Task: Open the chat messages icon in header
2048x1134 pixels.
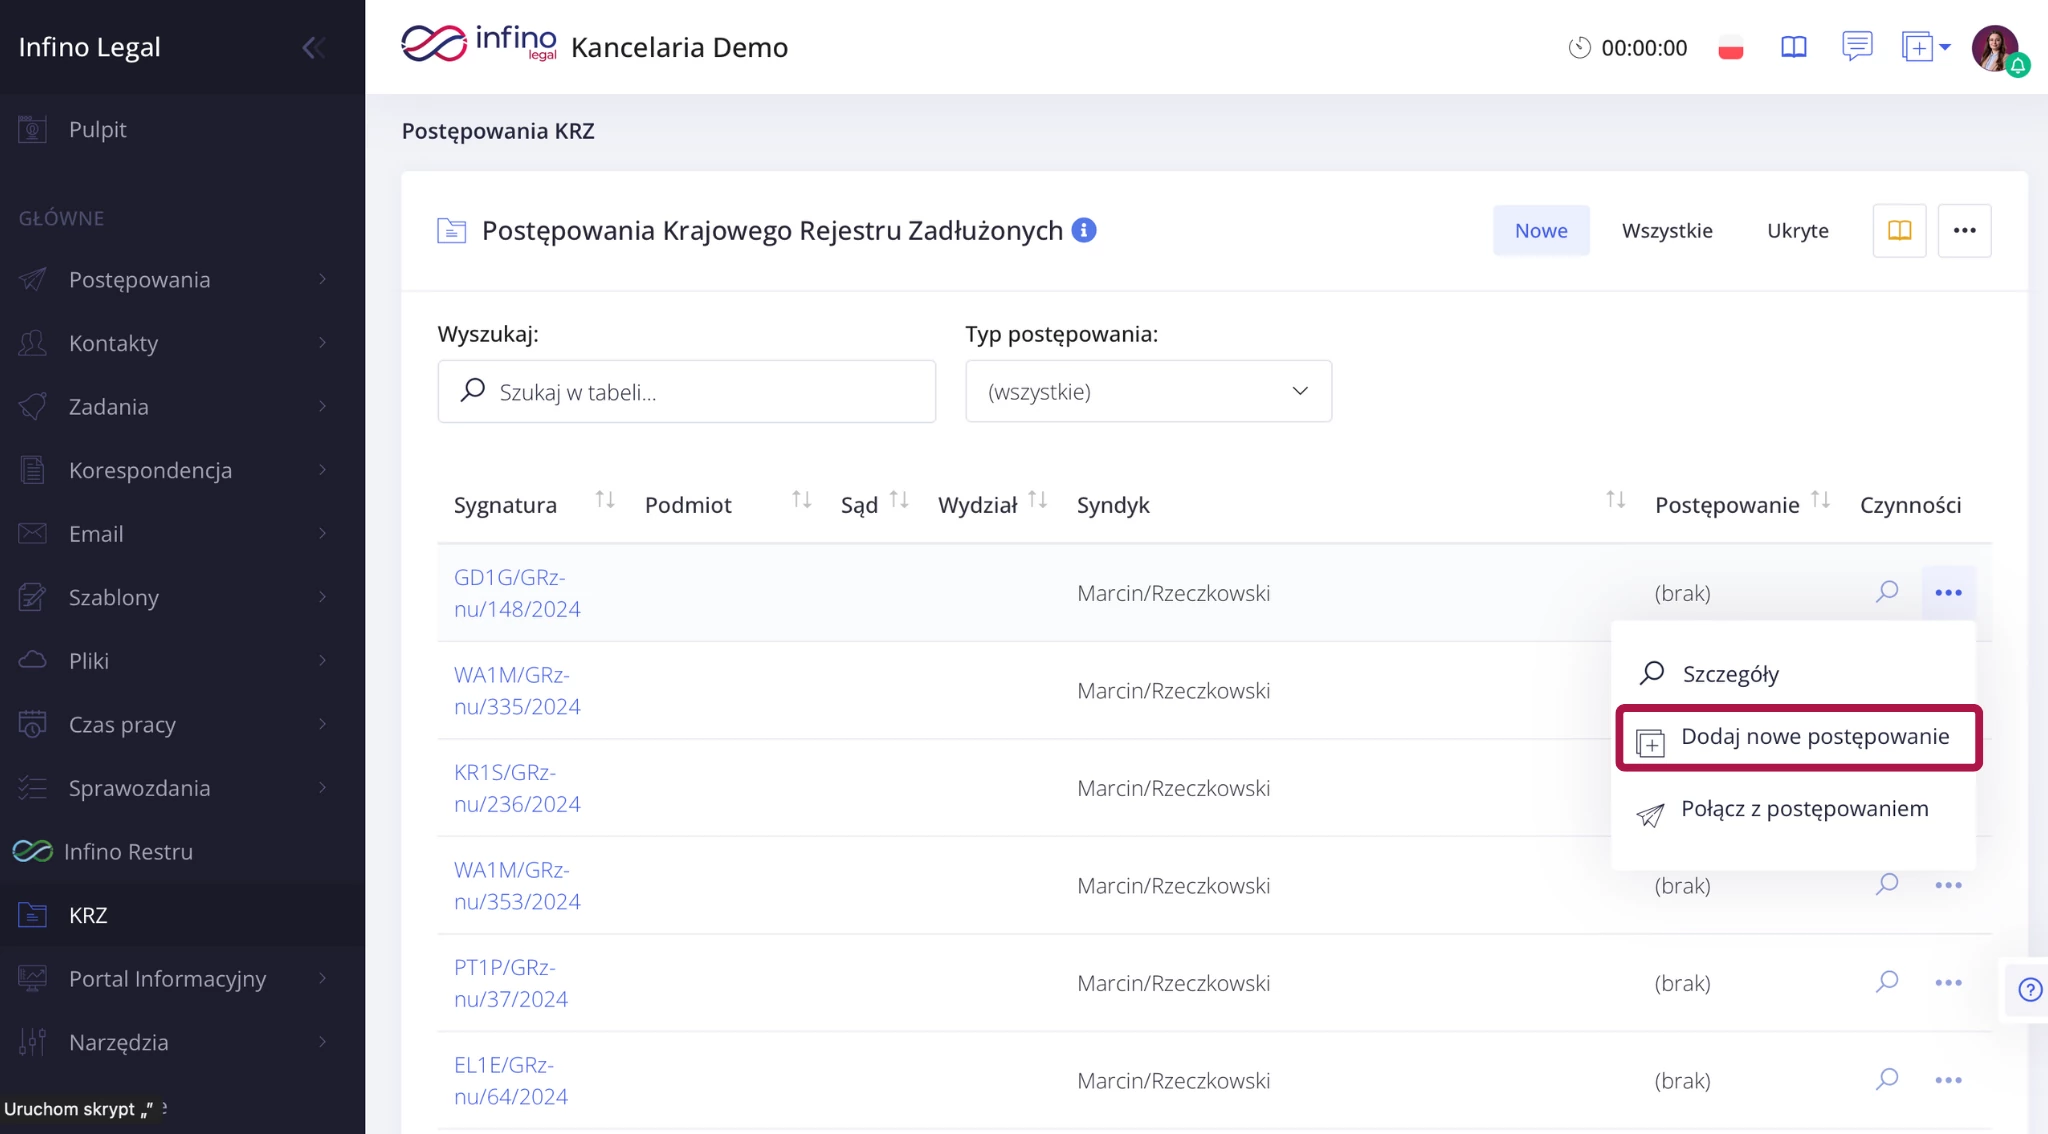Action: click(x=1856, y=46)
